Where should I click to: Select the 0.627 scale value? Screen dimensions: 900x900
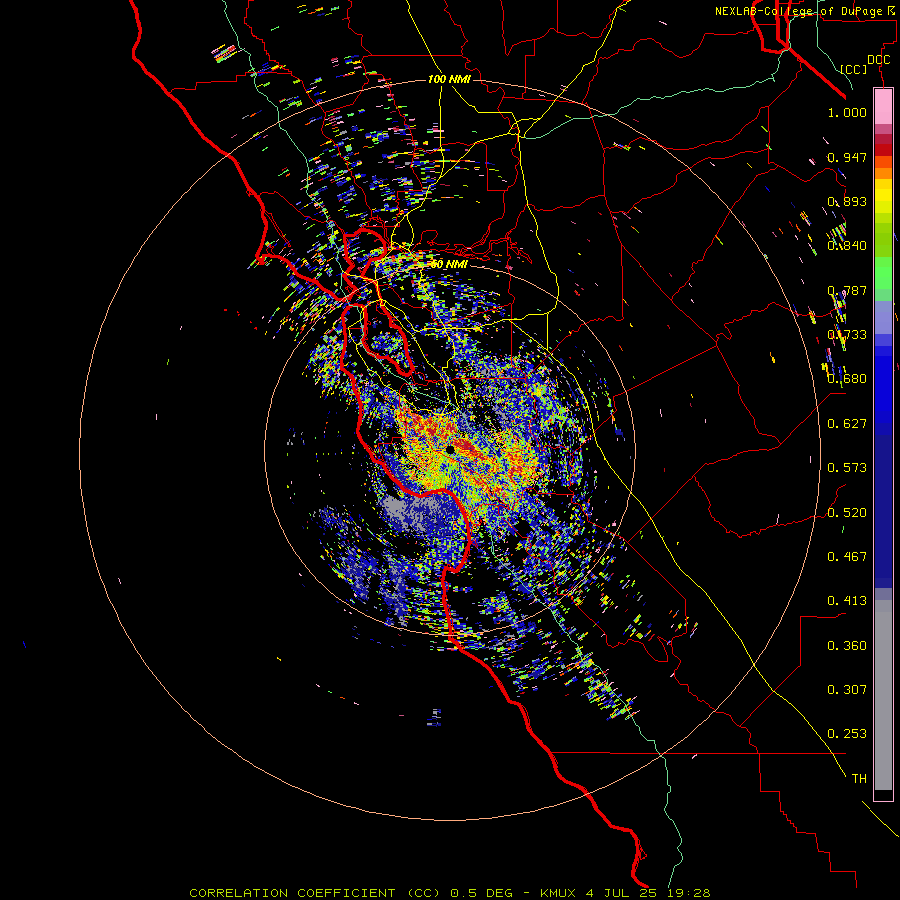[x=847, y=424]
